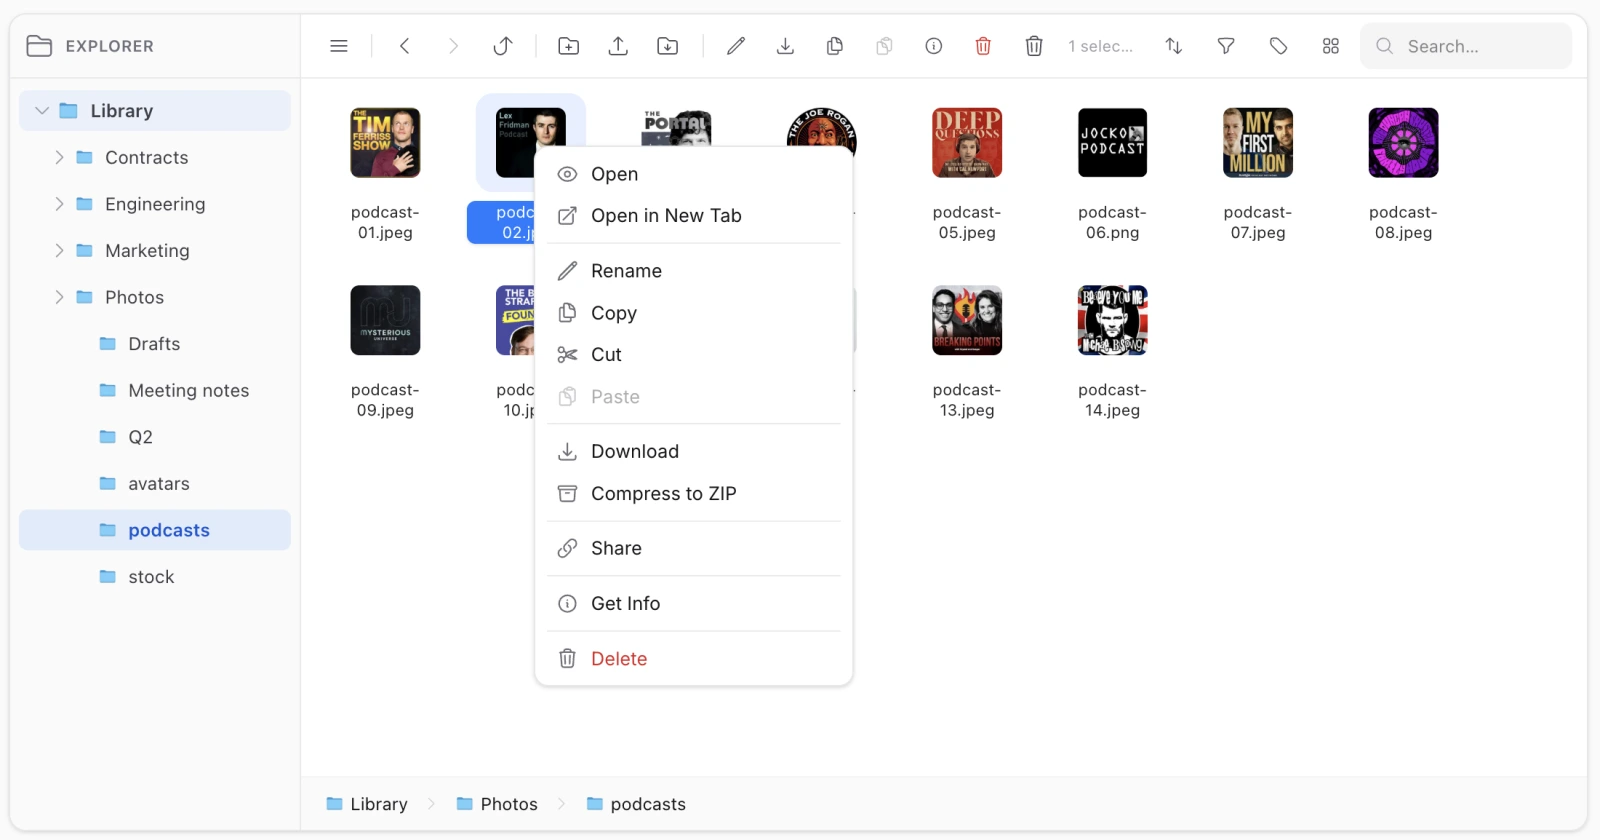
Task: Click the grey trash bin toolbar icon
Action: click(1034, 46)
